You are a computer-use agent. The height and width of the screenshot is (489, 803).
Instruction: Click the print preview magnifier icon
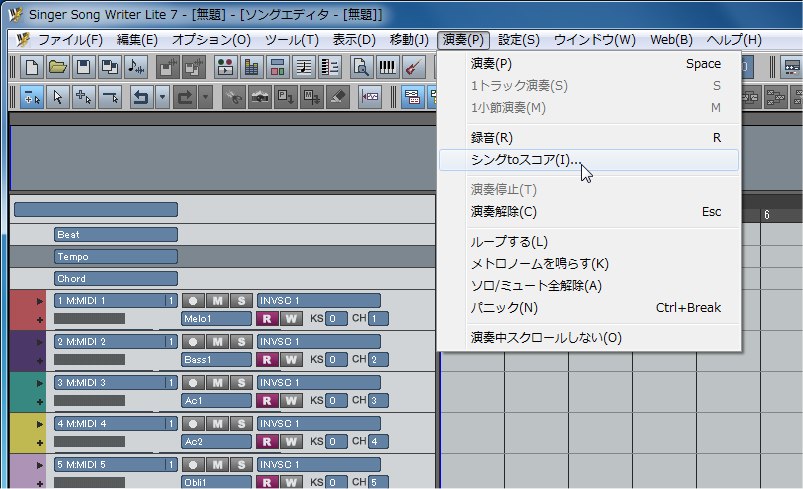coord(361,67)
